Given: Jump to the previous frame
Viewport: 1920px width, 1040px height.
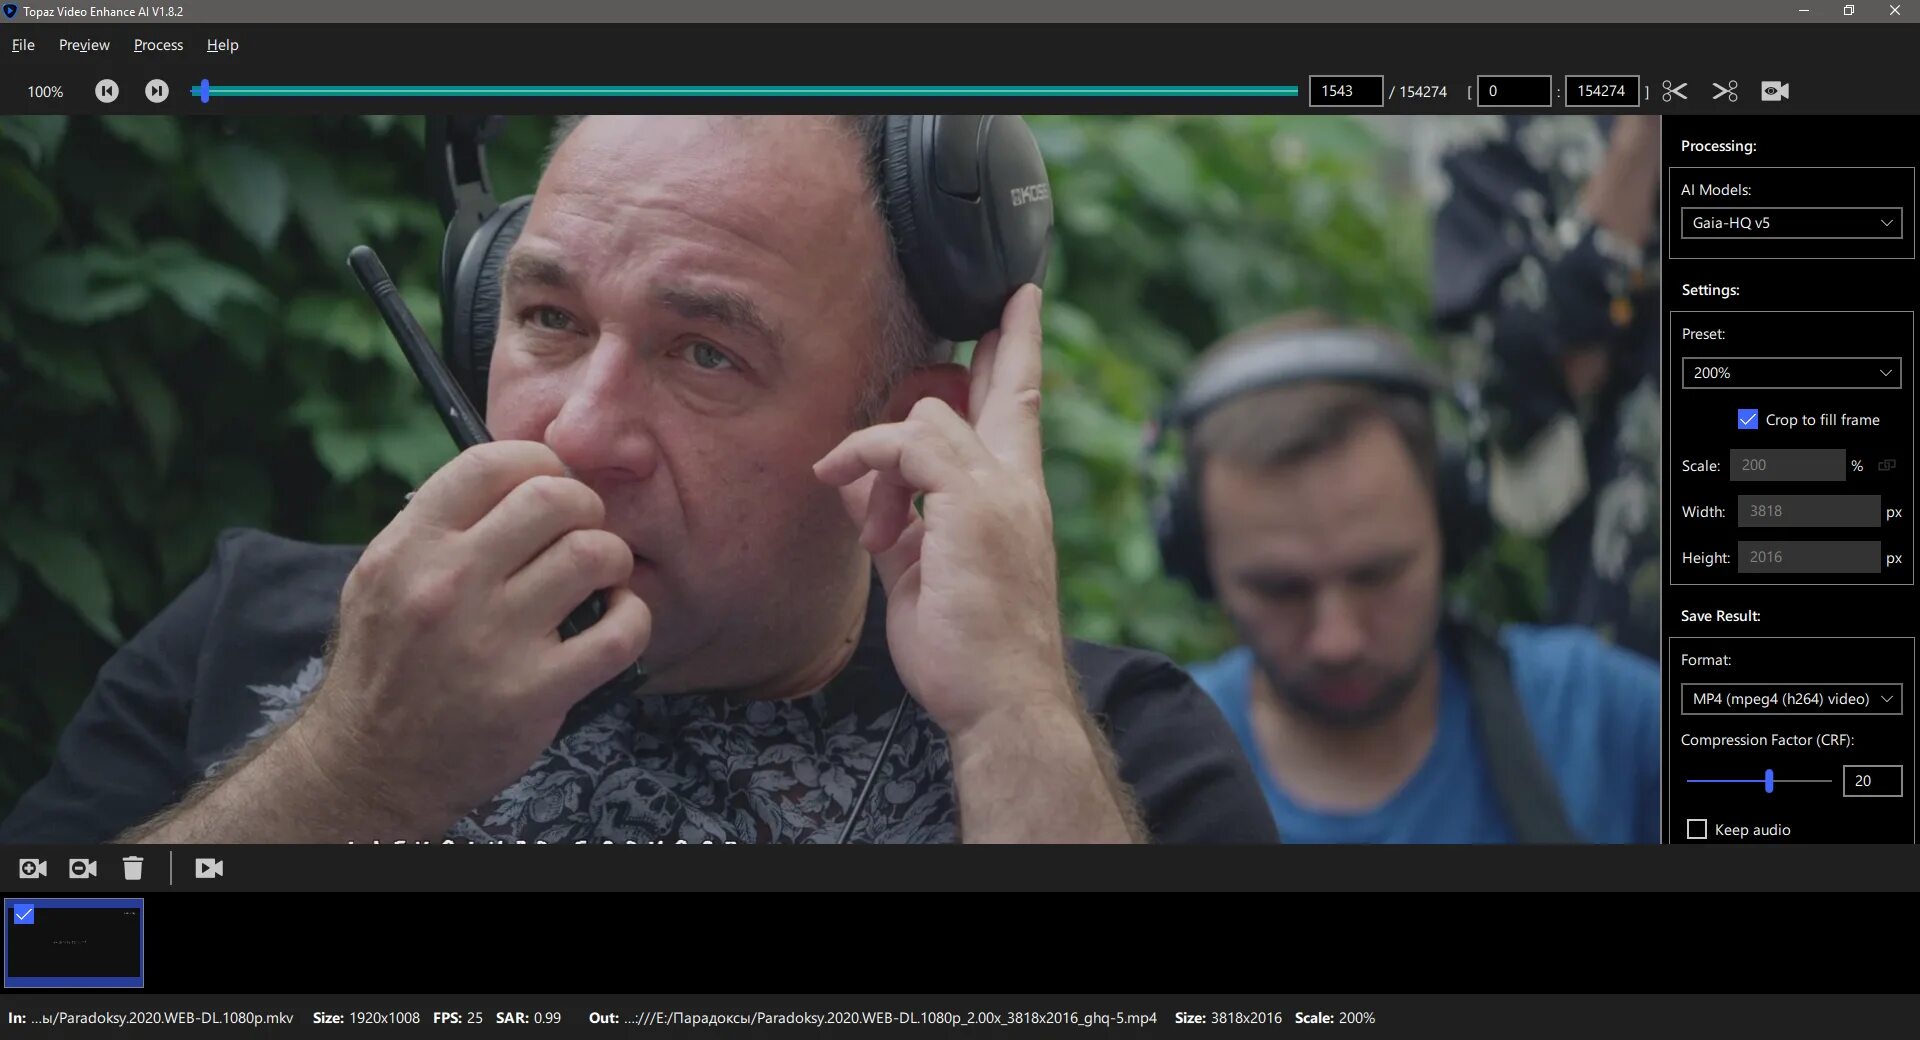Looking at the screenshot, I should [x=107, y=91].
